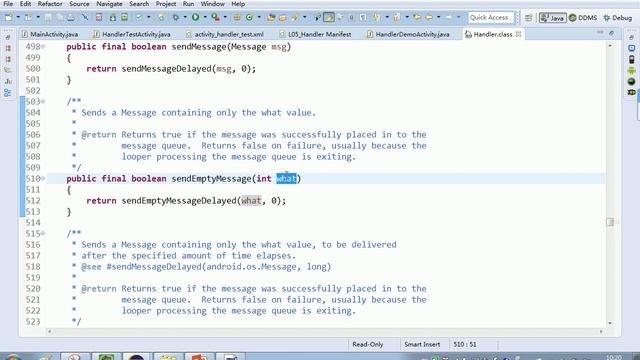Image resolution: width=640 pixels, height=360 pixels.
Task: Collapse the fold at line 498
Action: 43,47
